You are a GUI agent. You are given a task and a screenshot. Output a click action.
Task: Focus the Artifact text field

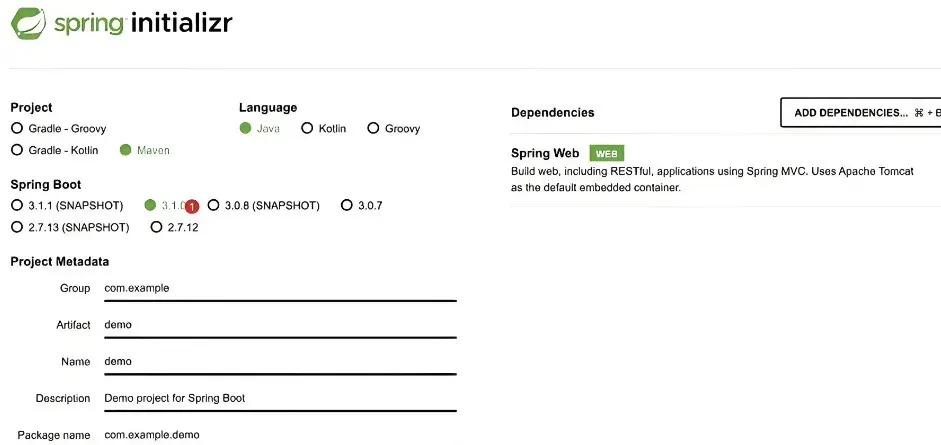point(280,325)
